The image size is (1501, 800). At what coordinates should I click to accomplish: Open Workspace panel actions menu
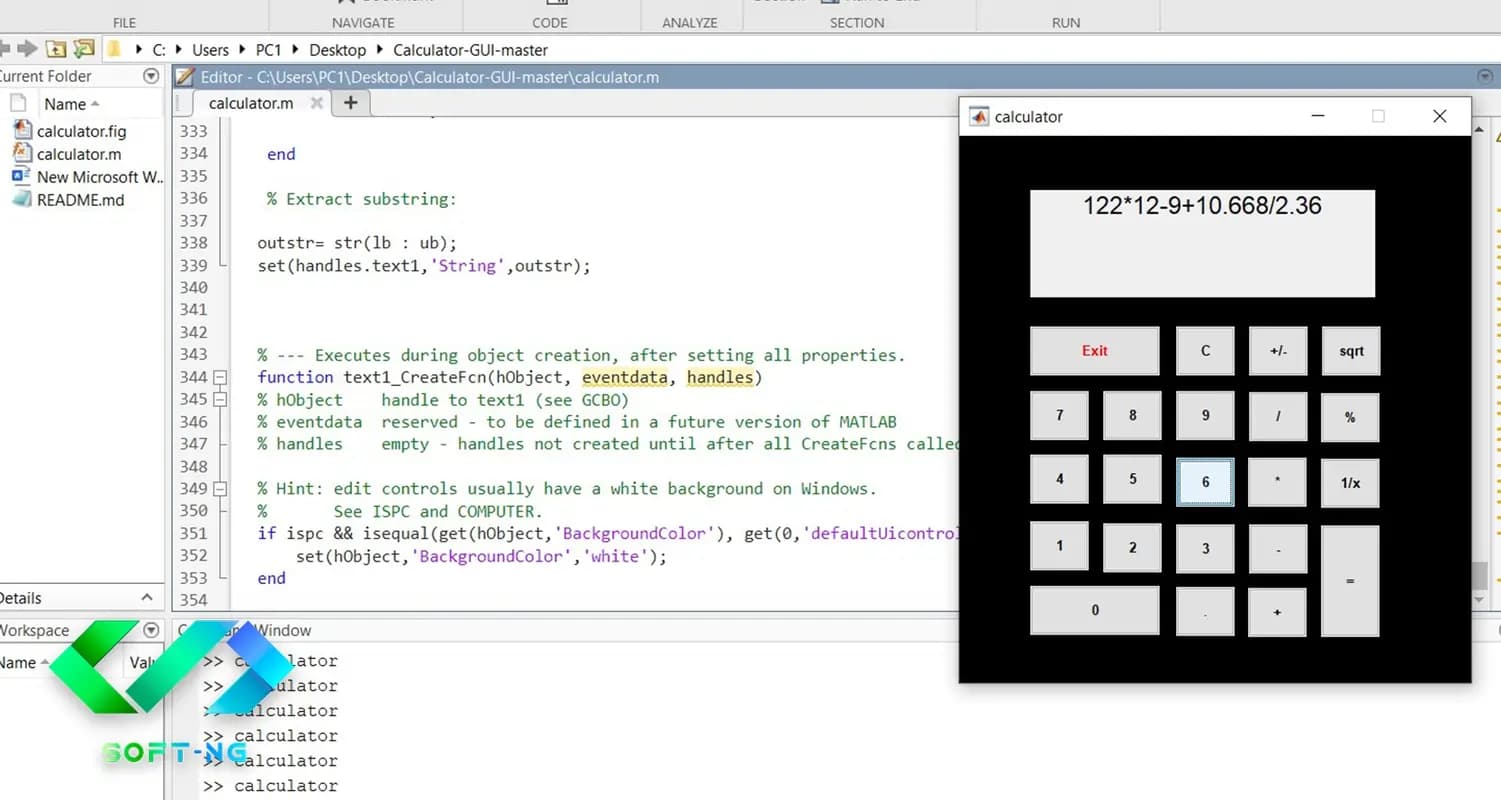click(x=151, y=630)
